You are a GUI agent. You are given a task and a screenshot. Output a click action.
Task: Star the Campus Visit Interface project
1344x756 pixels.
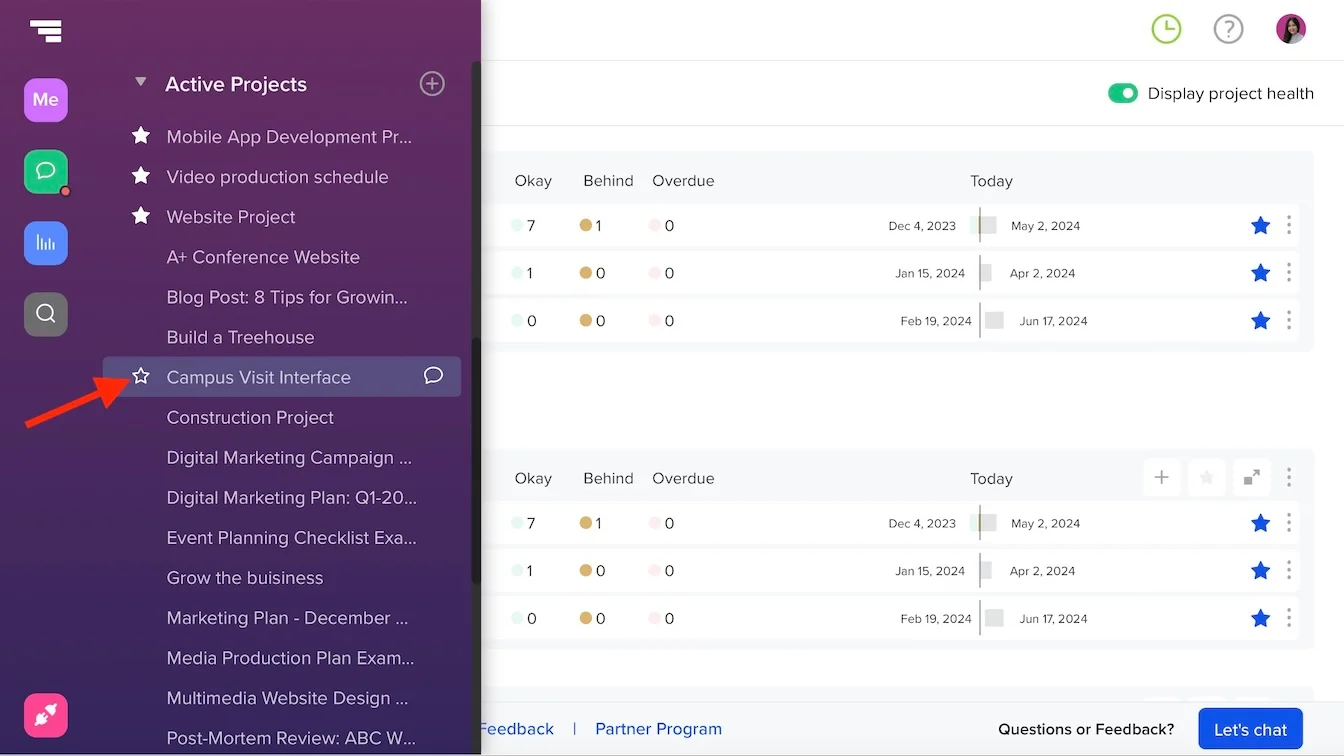(x=140, y=376)
